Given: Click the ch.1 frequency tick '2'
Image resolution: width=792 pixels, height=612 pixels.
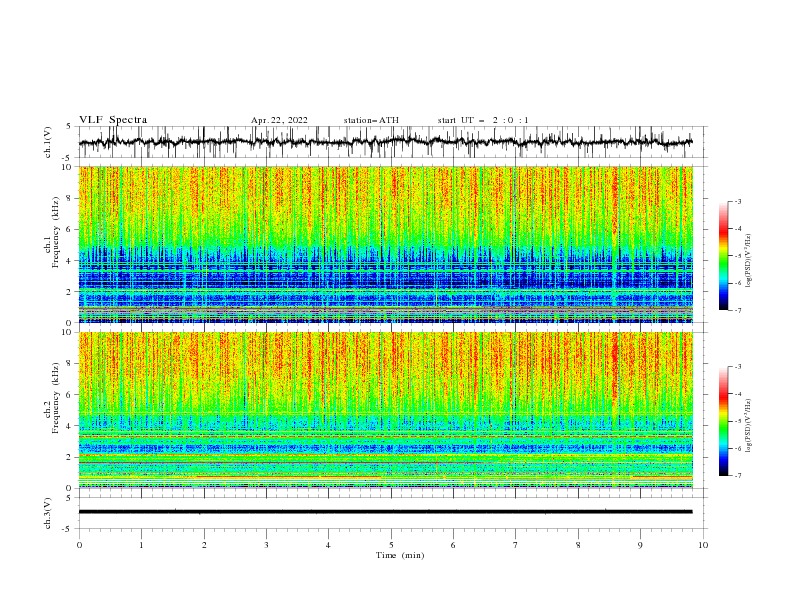Looking at the screenshot, I should 70,292.
